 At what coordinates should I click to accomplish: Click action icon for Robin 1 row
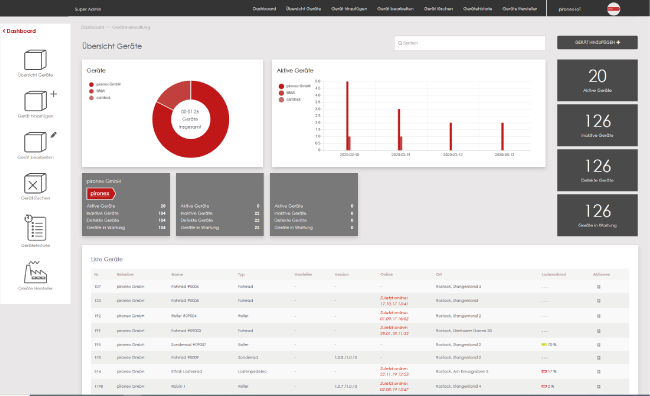tap(599, 386)
